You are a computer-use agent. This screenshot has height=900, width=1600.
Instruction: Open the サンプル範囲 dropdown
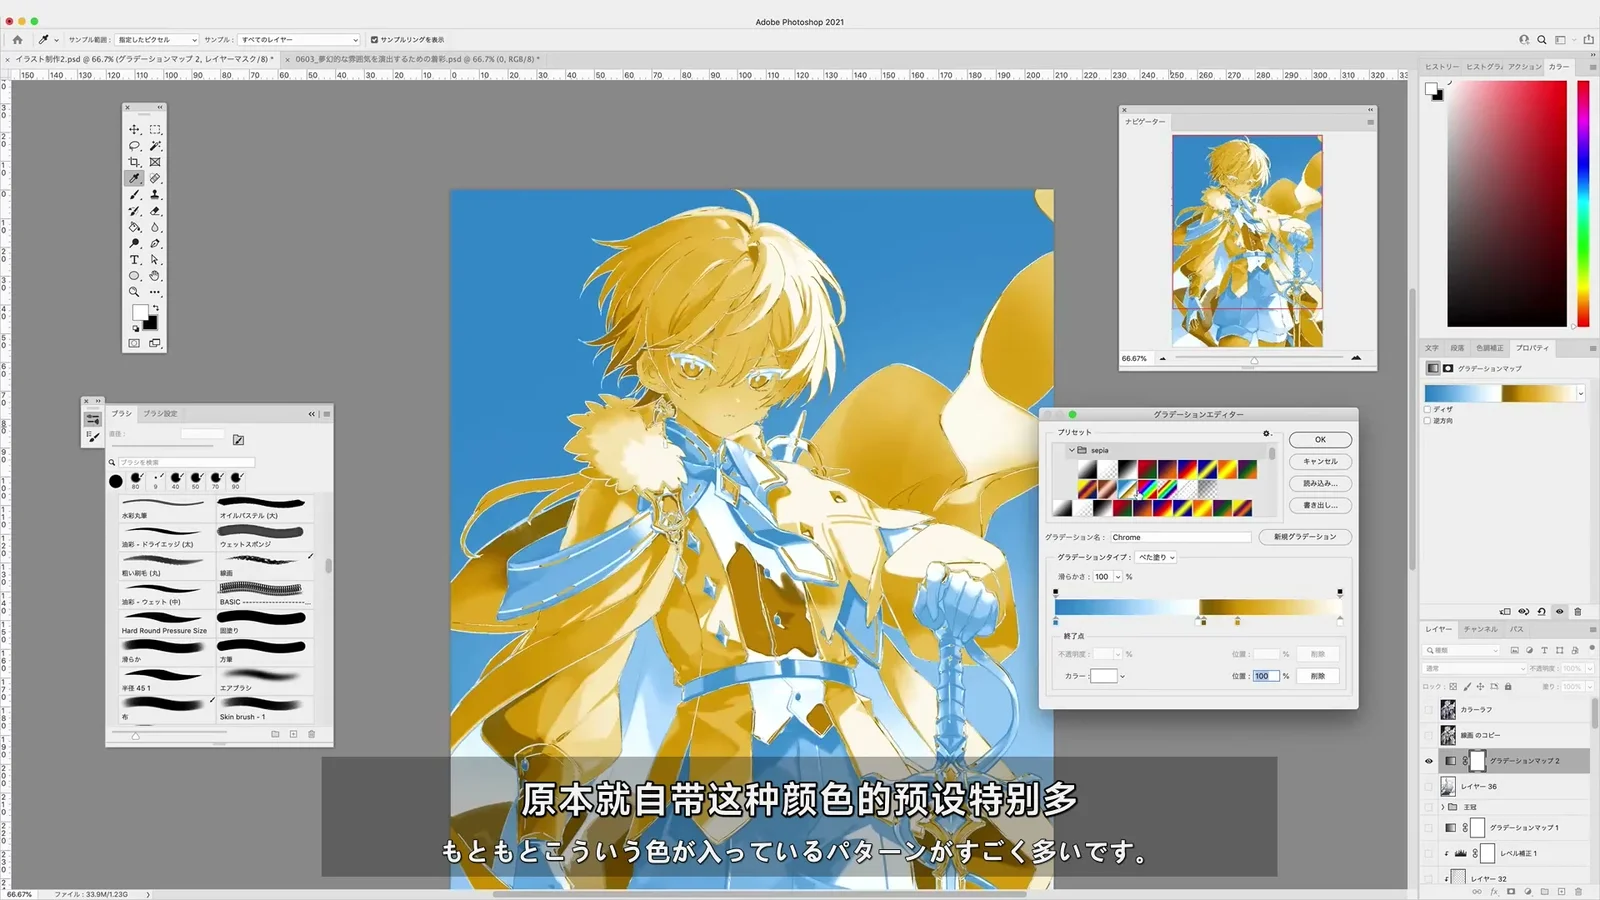pyautogui.click(x=157, y=40)
